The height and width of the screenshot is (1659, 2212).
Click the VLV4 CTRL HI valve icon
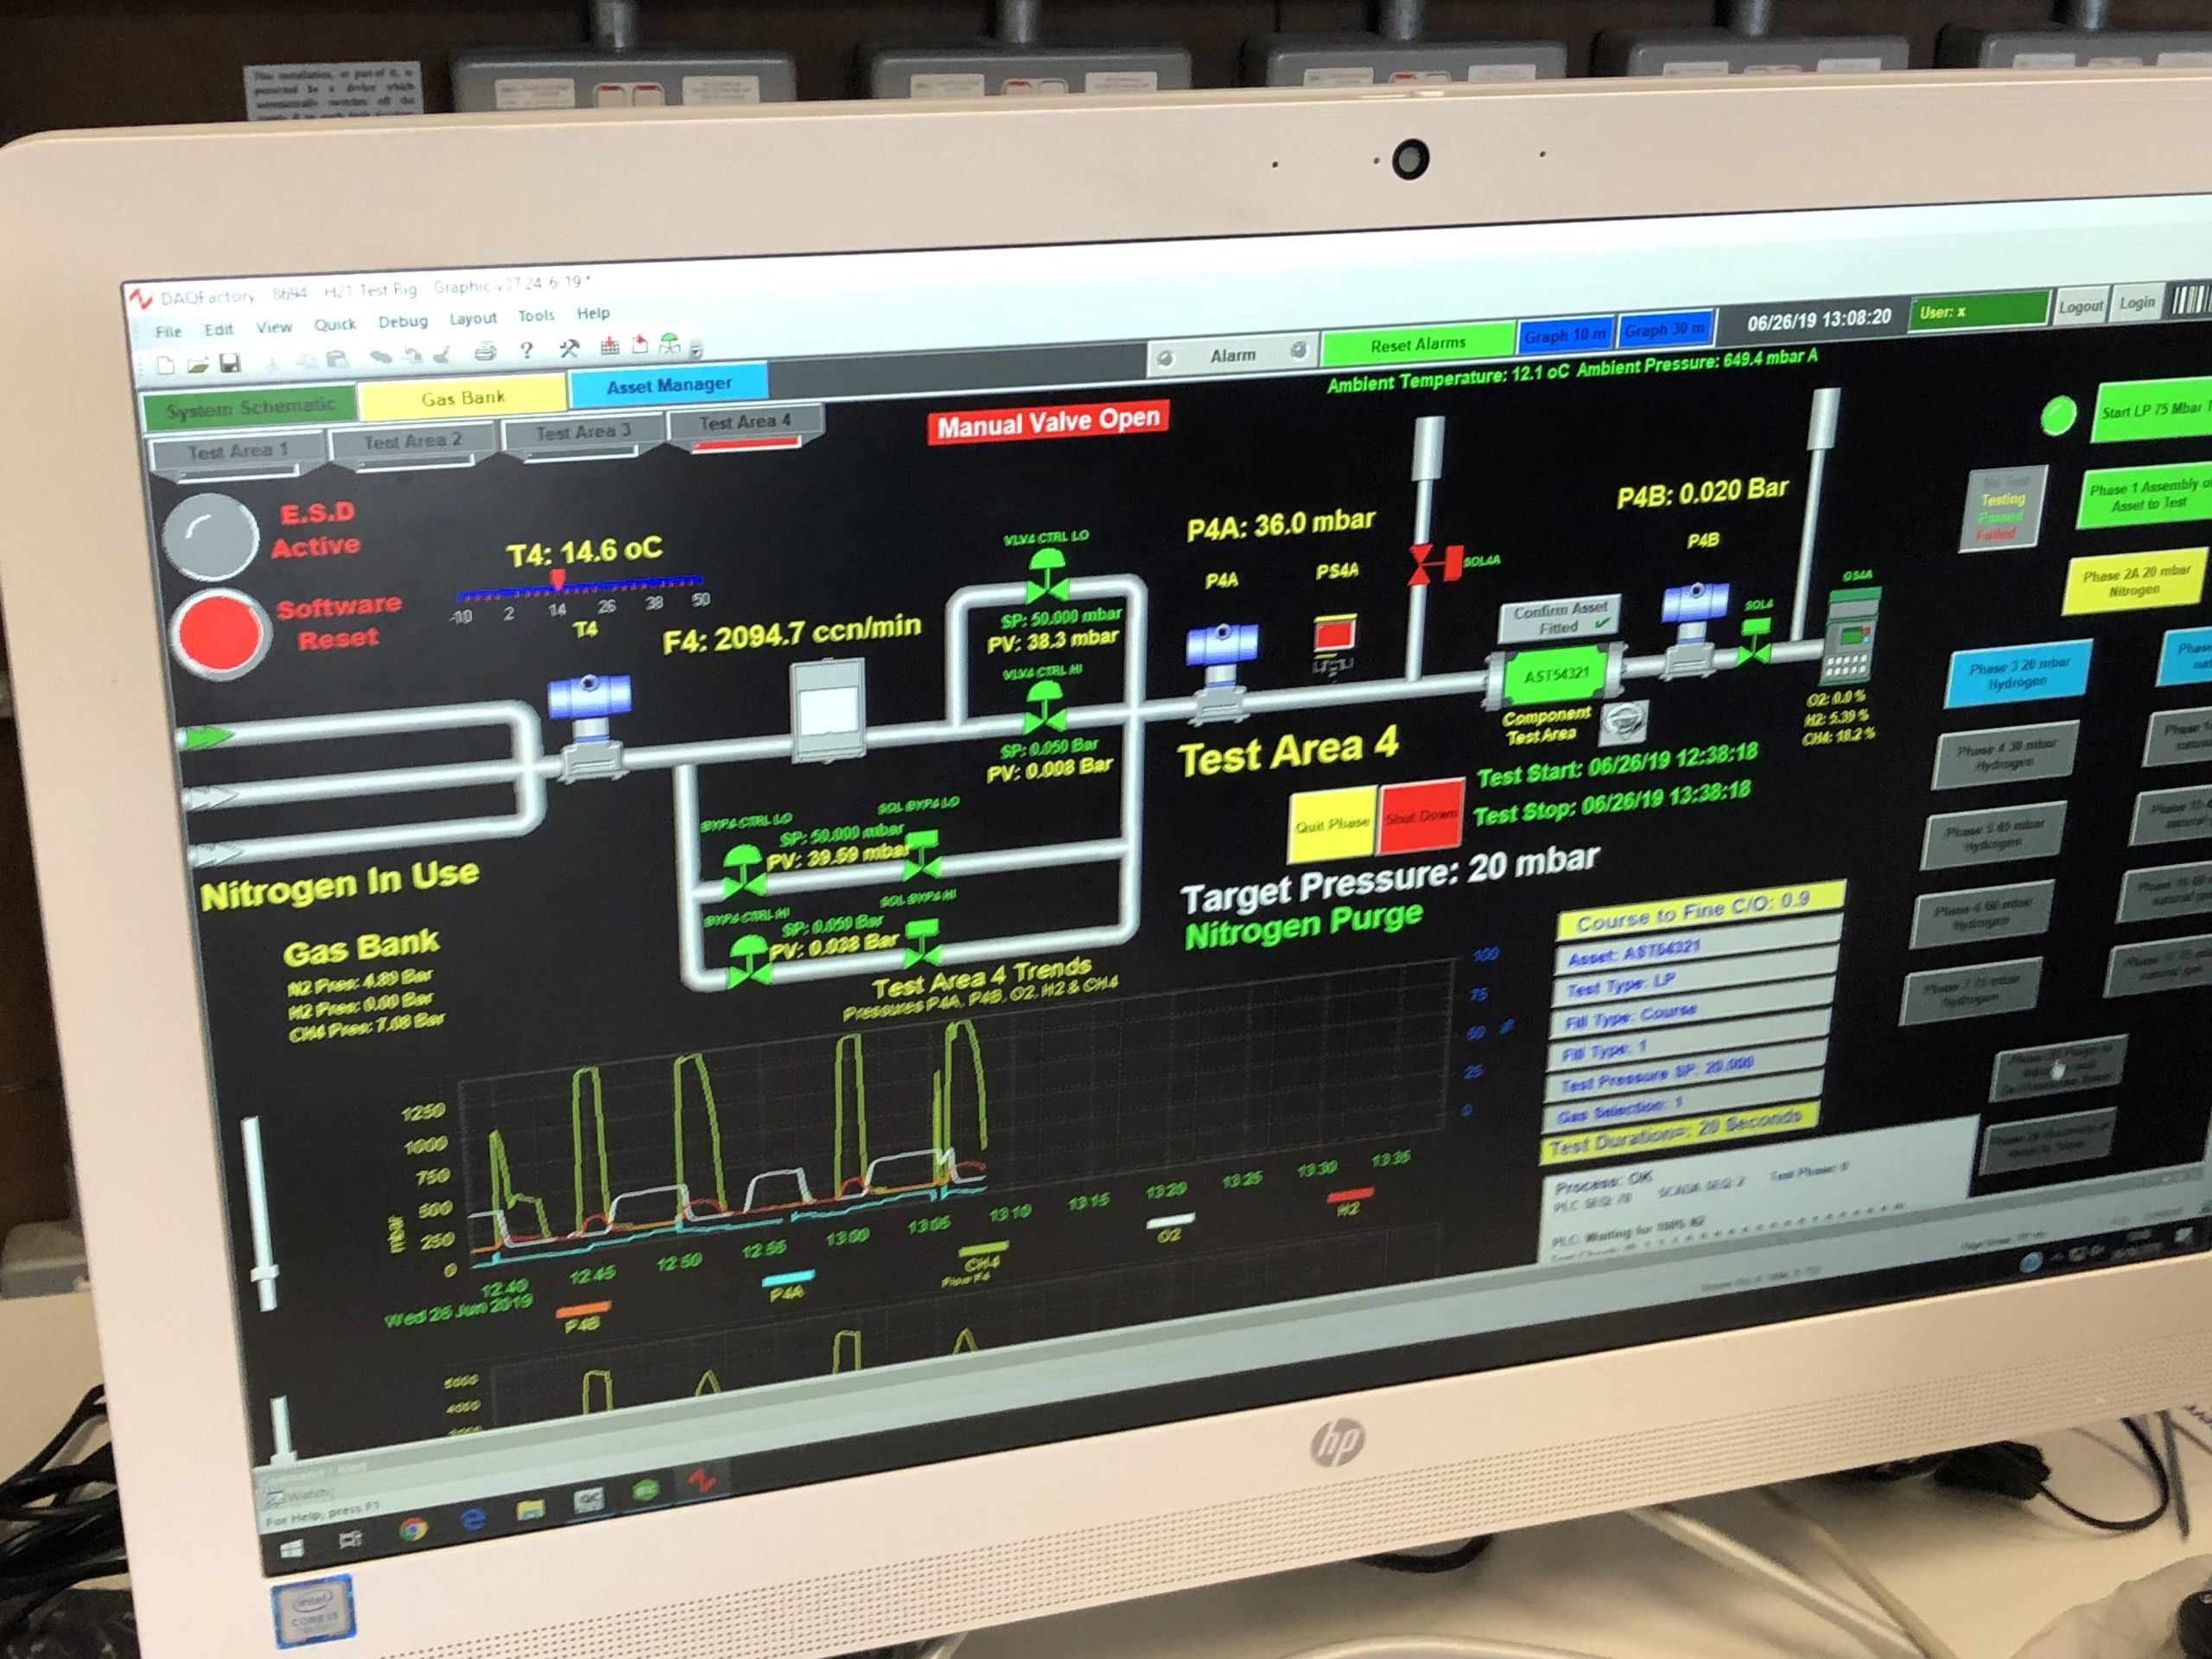click(x=1044, y=707)
